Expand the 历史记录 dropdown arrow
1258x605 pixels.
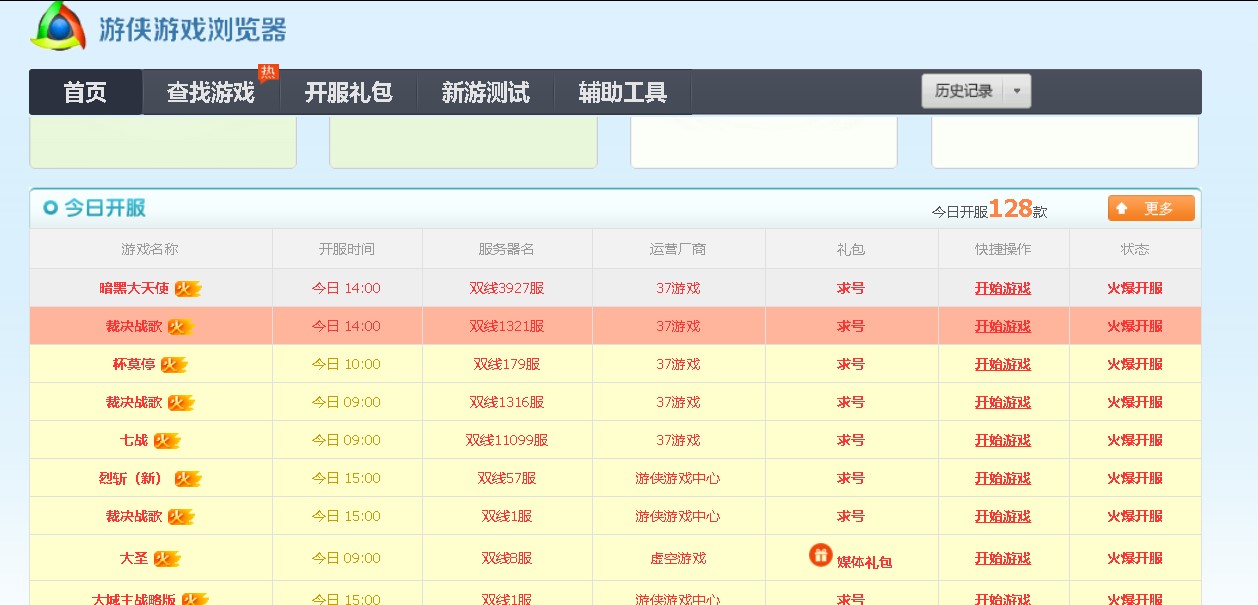click(1017, 91)
